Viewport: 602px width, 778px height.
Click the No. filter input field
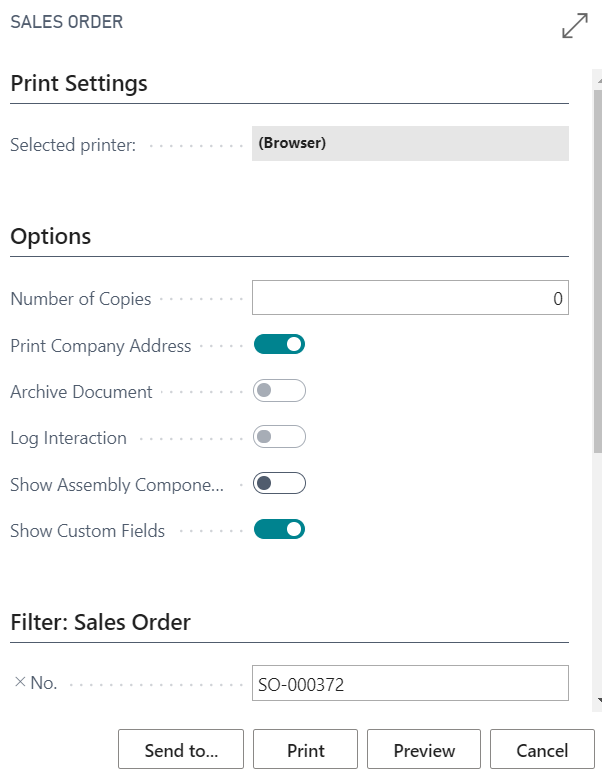(410, 684)
